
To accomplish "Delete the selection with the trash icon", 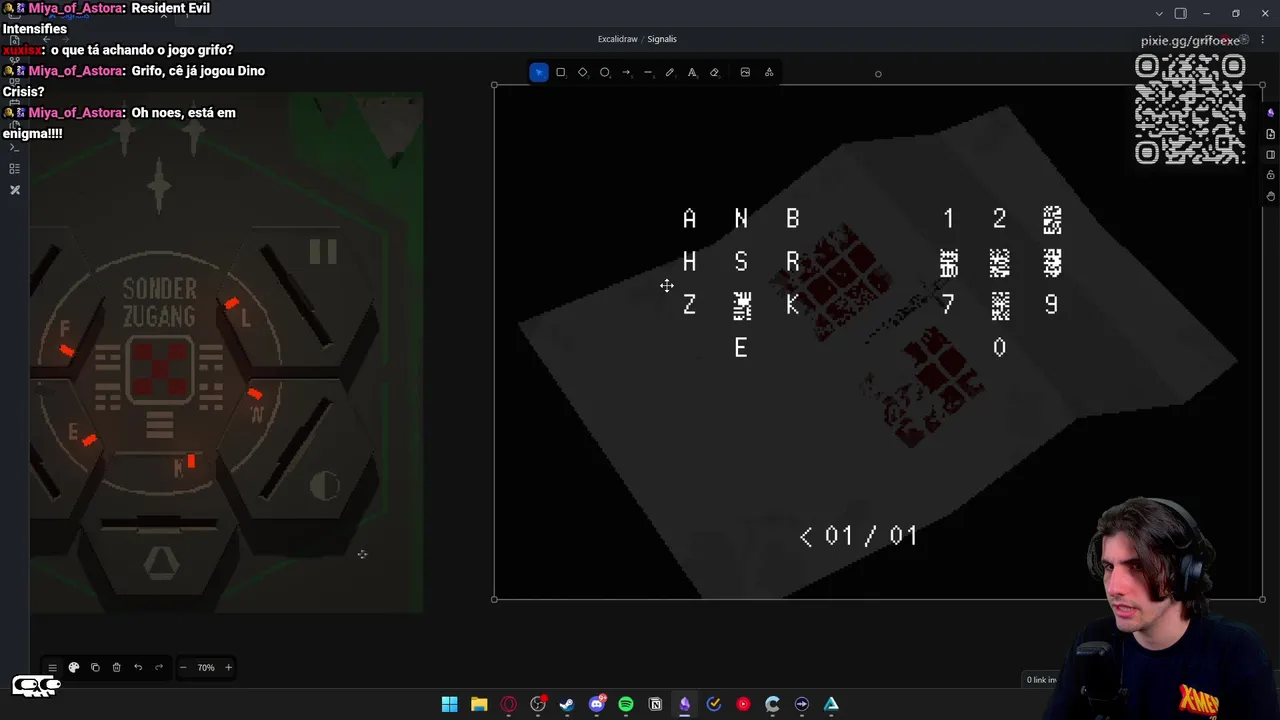I will click(116, 667).
